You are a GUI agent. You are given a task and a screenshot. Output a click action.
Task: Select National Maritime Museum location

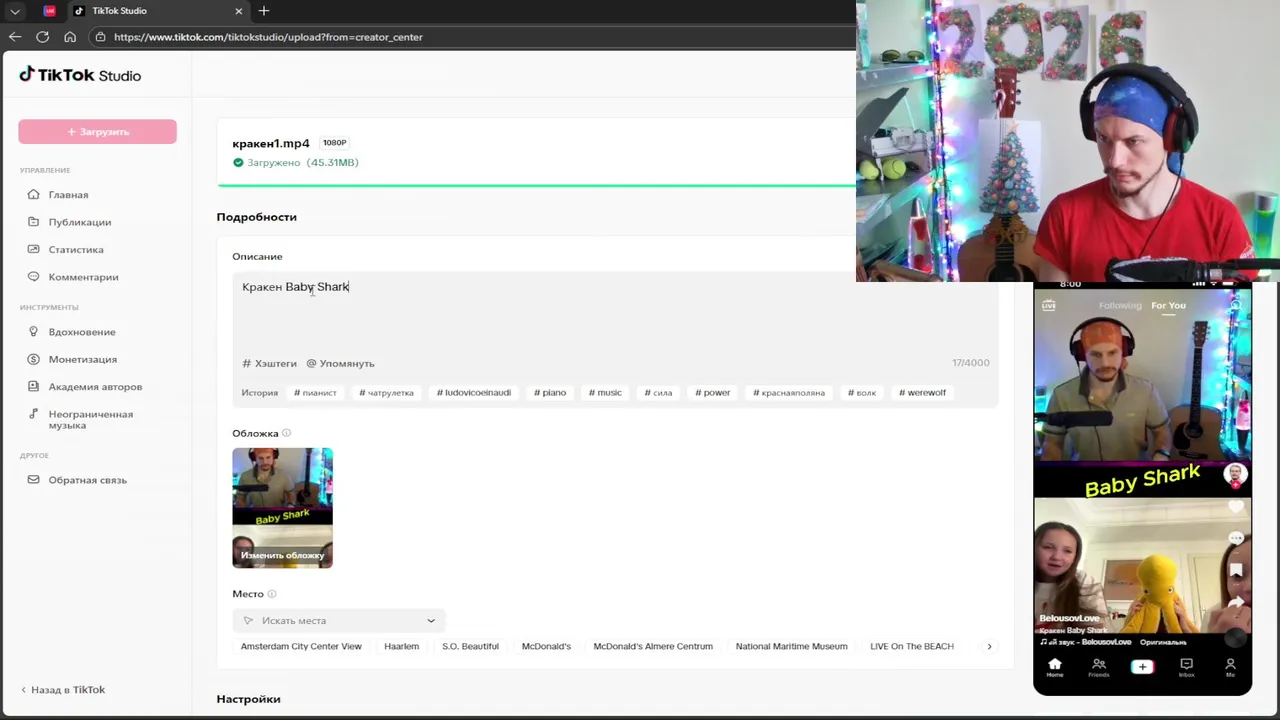[x=791, y=647]
